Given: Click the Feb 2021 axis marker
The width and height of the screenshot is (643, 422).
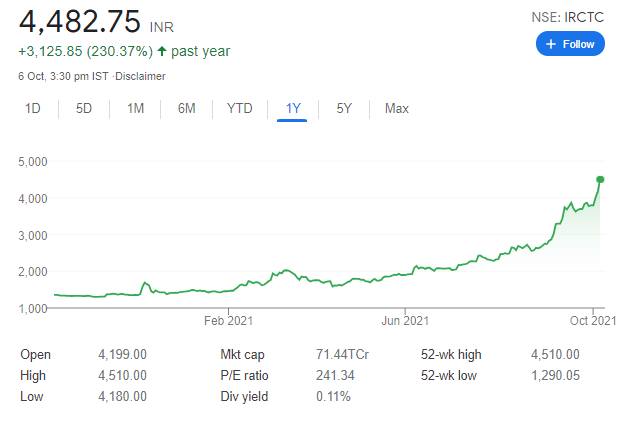Looking at the screenshot, I should pyautogui.click(x=228, y=320).
